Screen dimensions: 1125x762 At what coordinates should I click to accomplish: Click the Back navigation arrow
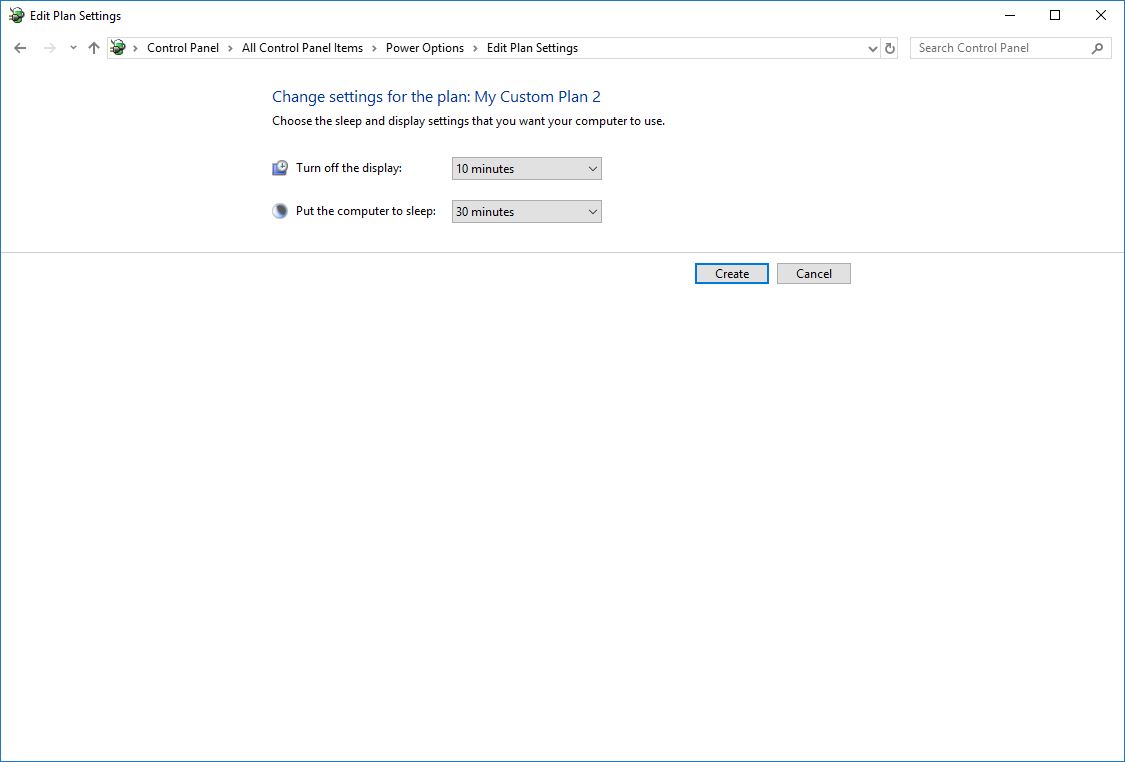(20, 47)
